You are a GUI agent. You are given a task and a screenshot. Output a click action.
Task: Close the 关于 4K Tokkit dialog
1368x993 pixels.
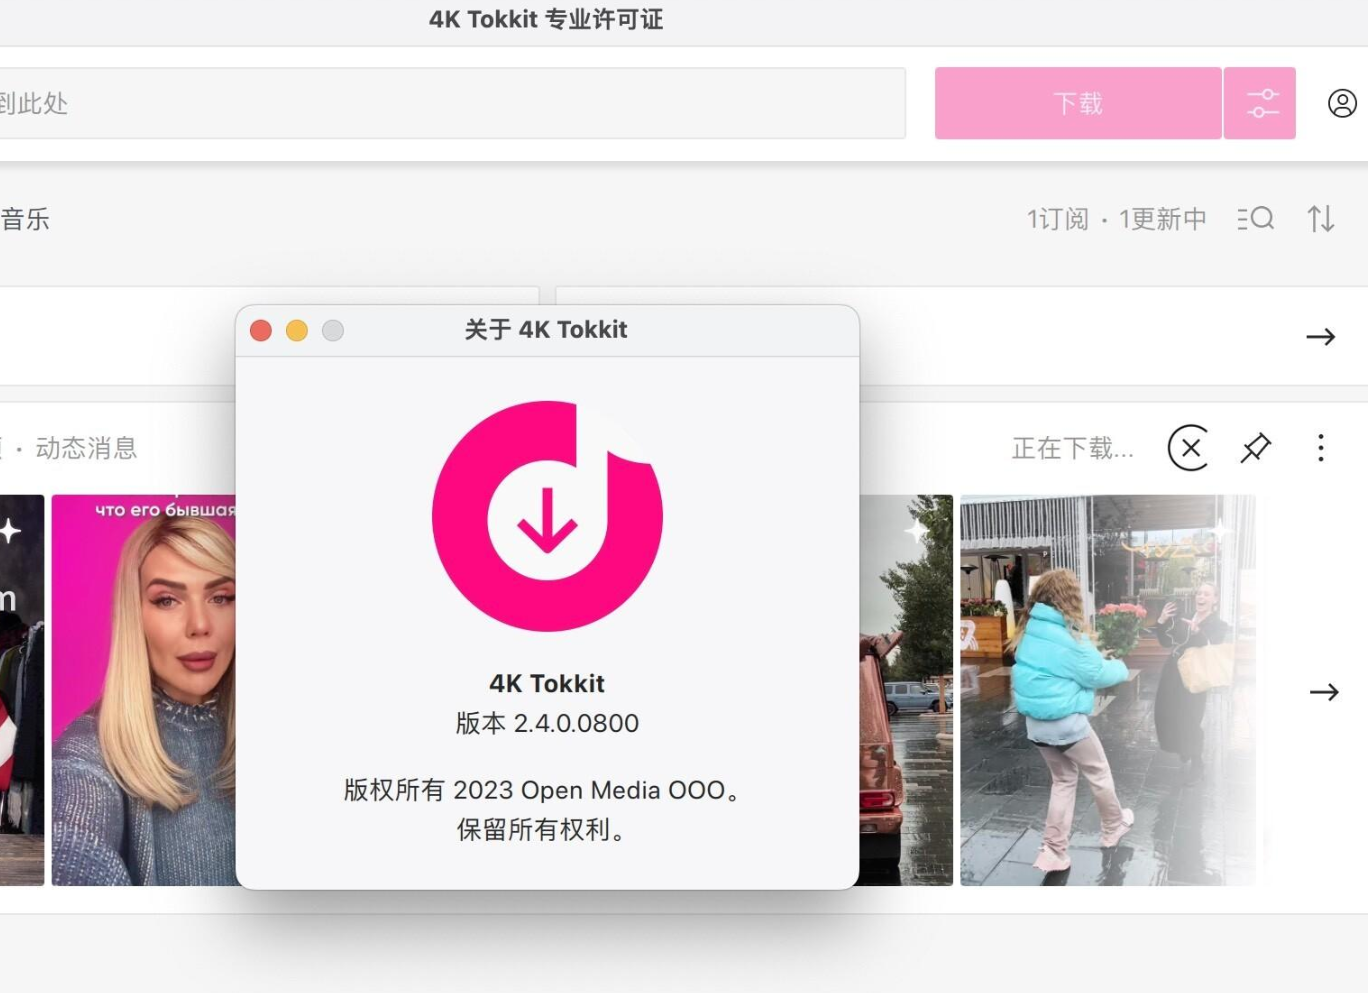(x=261, y=331)
